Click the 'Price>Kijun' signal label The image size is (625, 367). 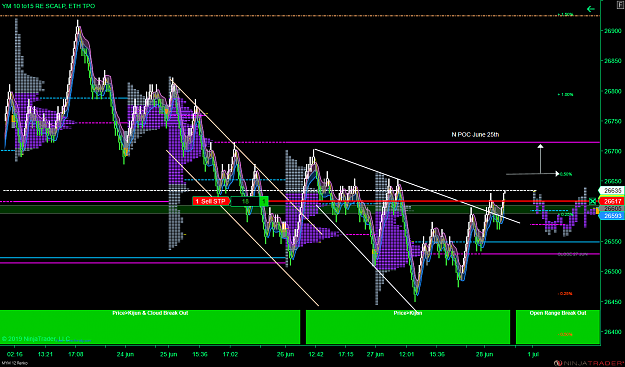(408, 313)
